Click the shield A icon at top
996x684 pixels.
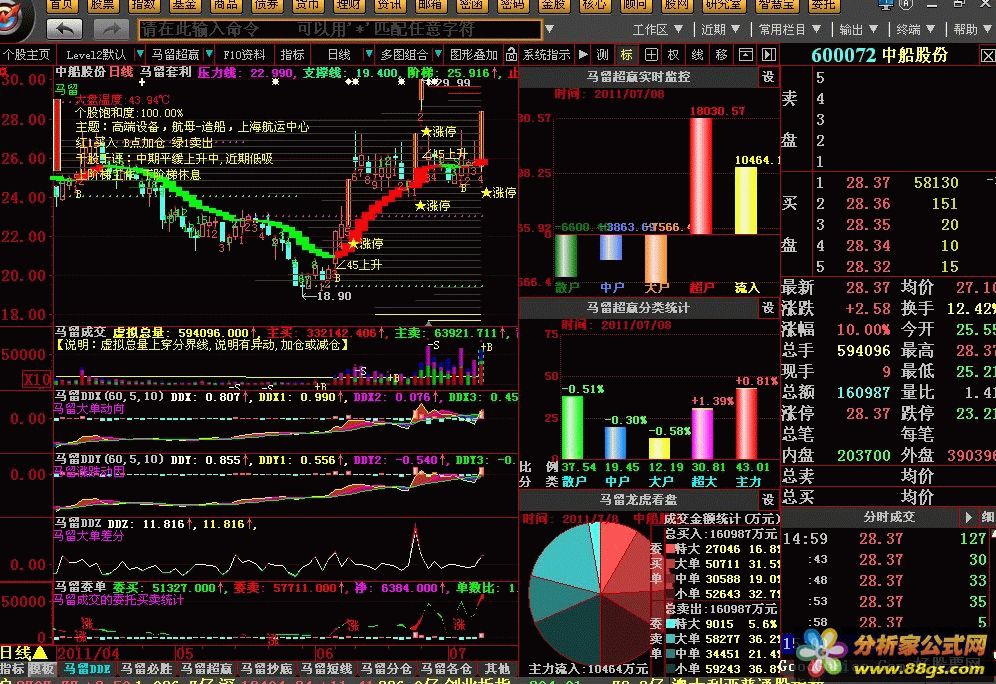(907, 5)
